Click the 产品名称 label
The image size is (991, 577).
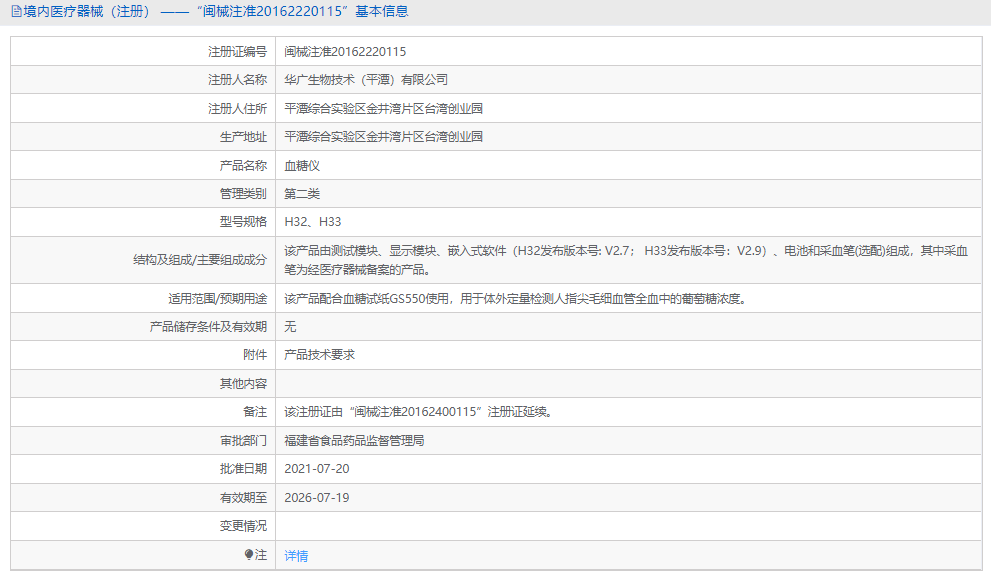point(243,166)
